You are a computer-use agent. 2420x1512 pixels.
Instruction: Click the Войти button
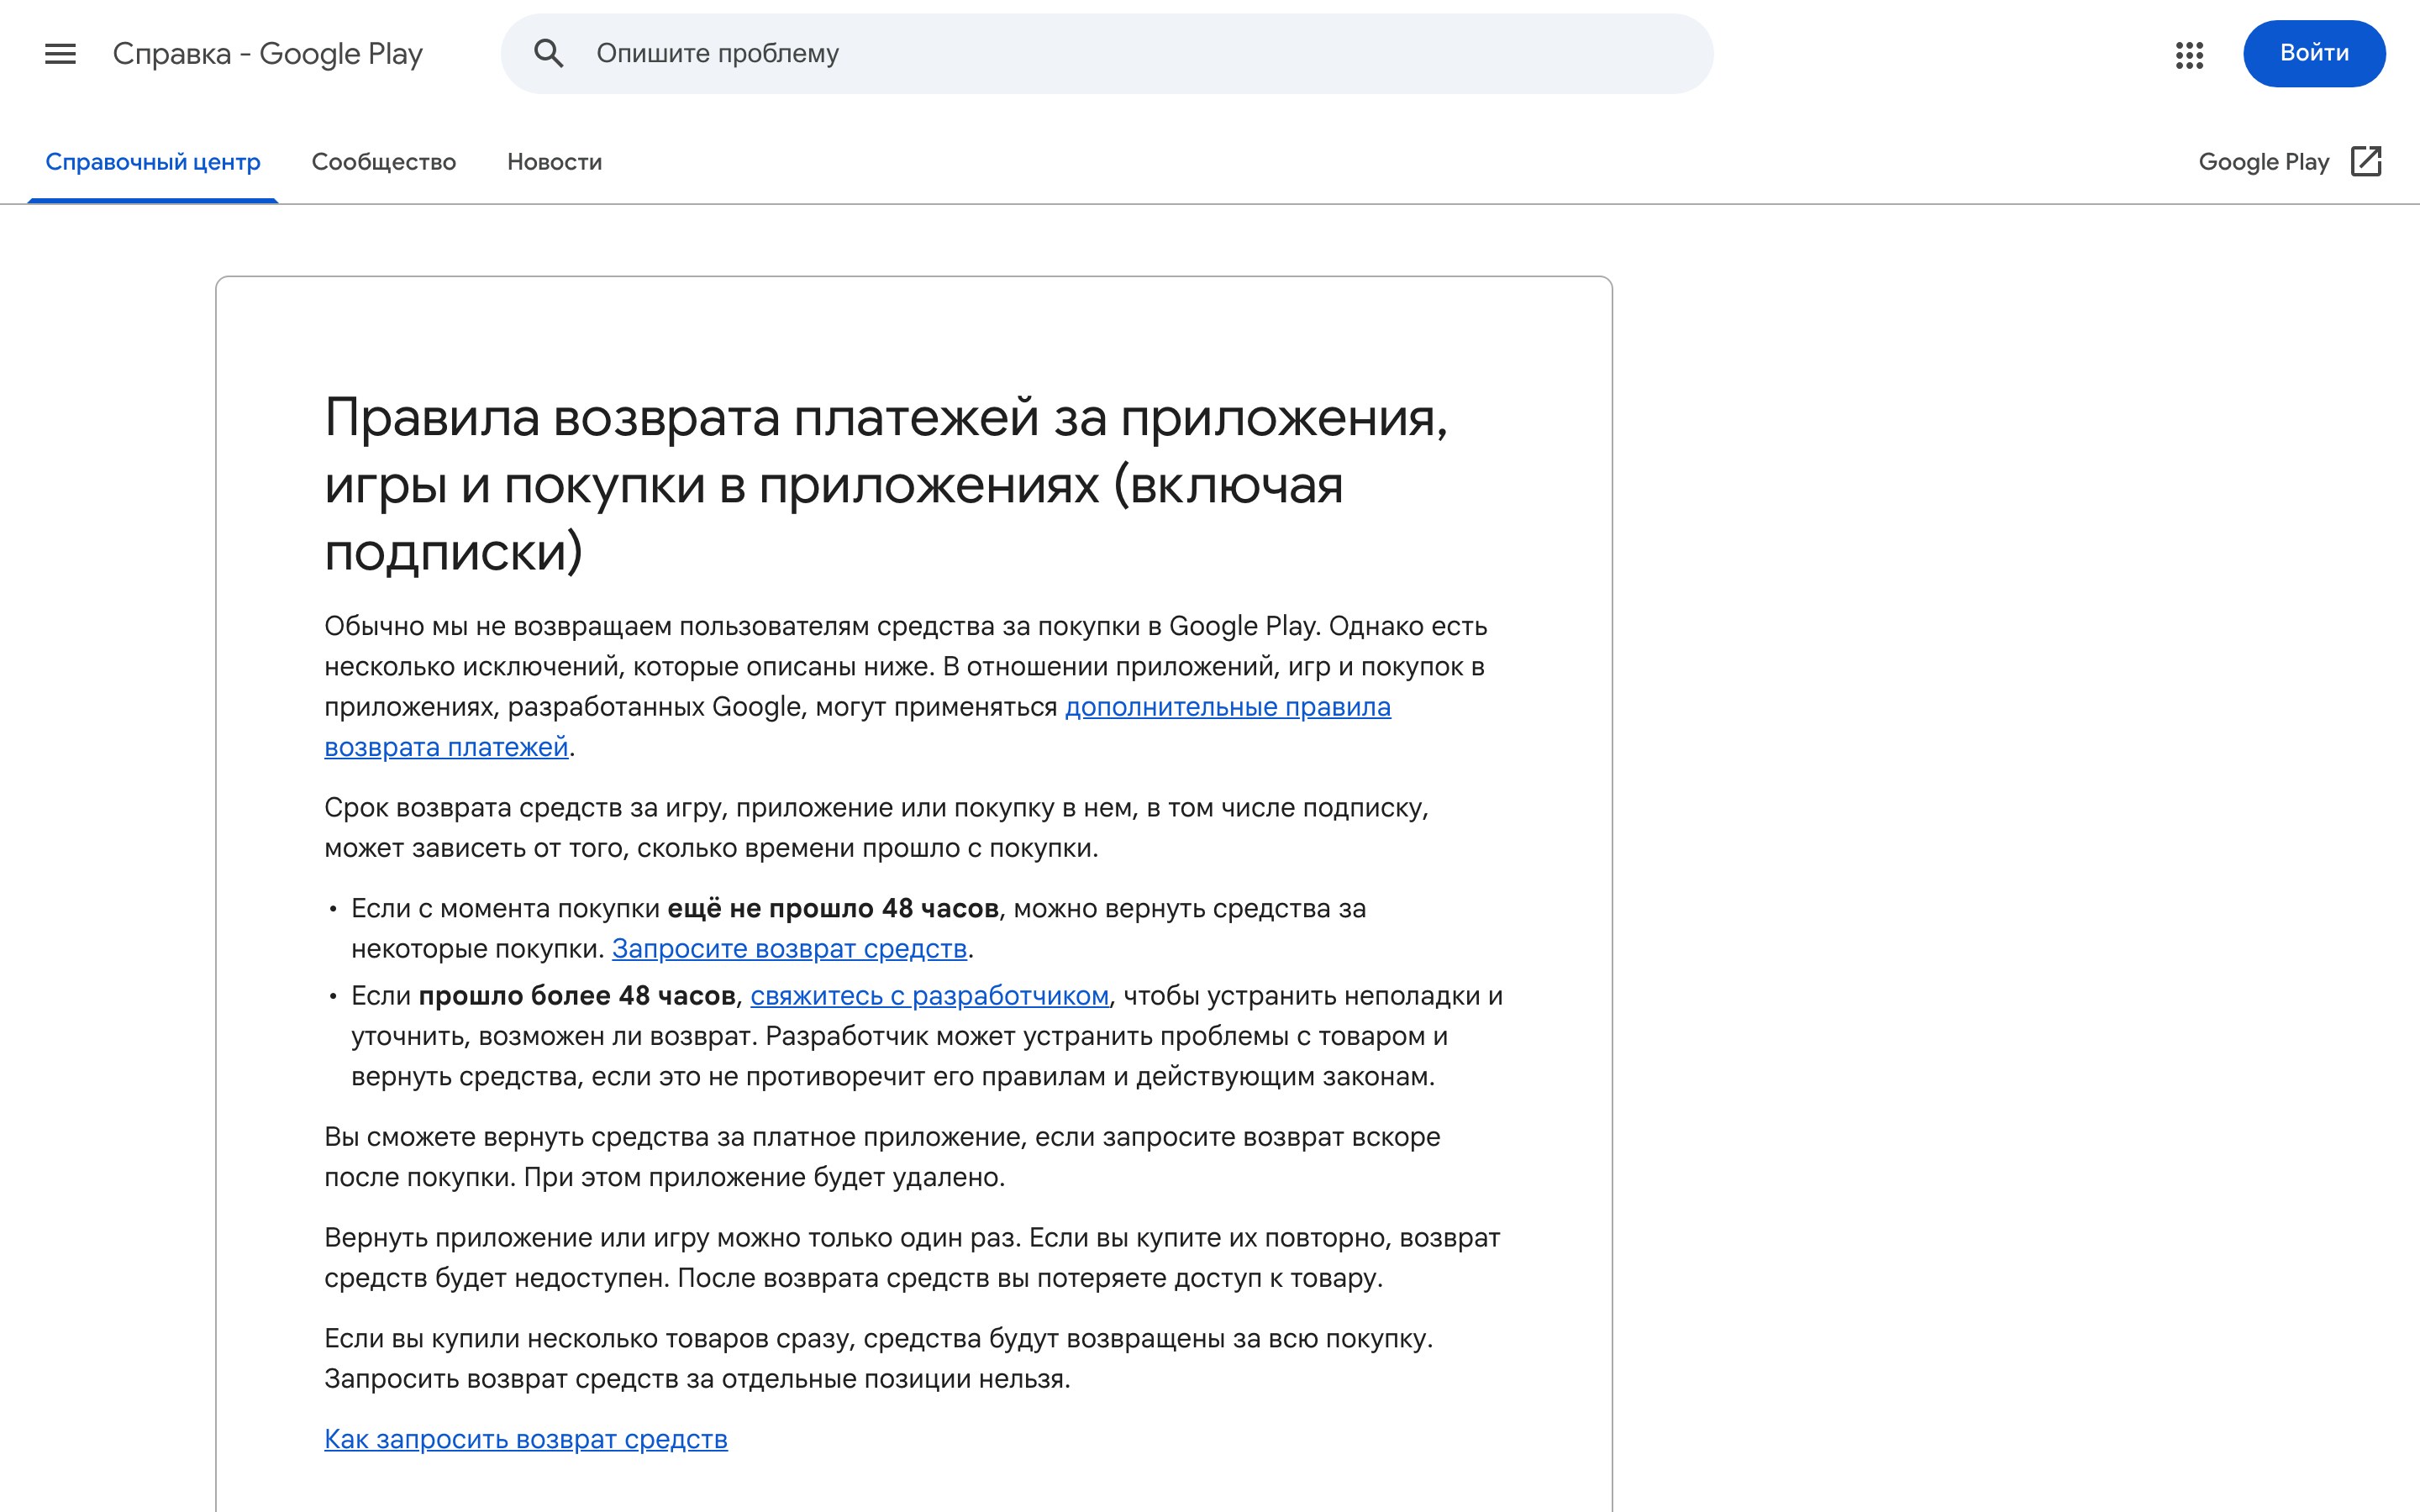click(x=2314, y=53)
